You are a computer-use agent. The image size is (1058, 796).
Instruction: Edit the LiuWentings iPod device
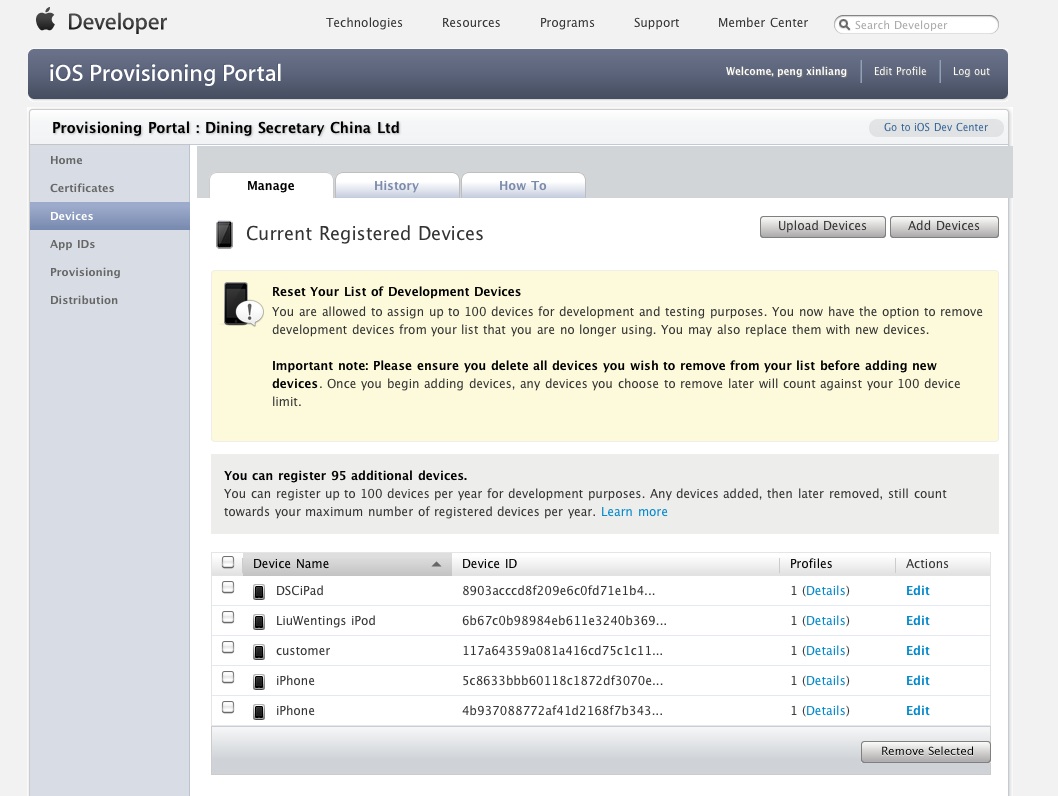[918, 621]
